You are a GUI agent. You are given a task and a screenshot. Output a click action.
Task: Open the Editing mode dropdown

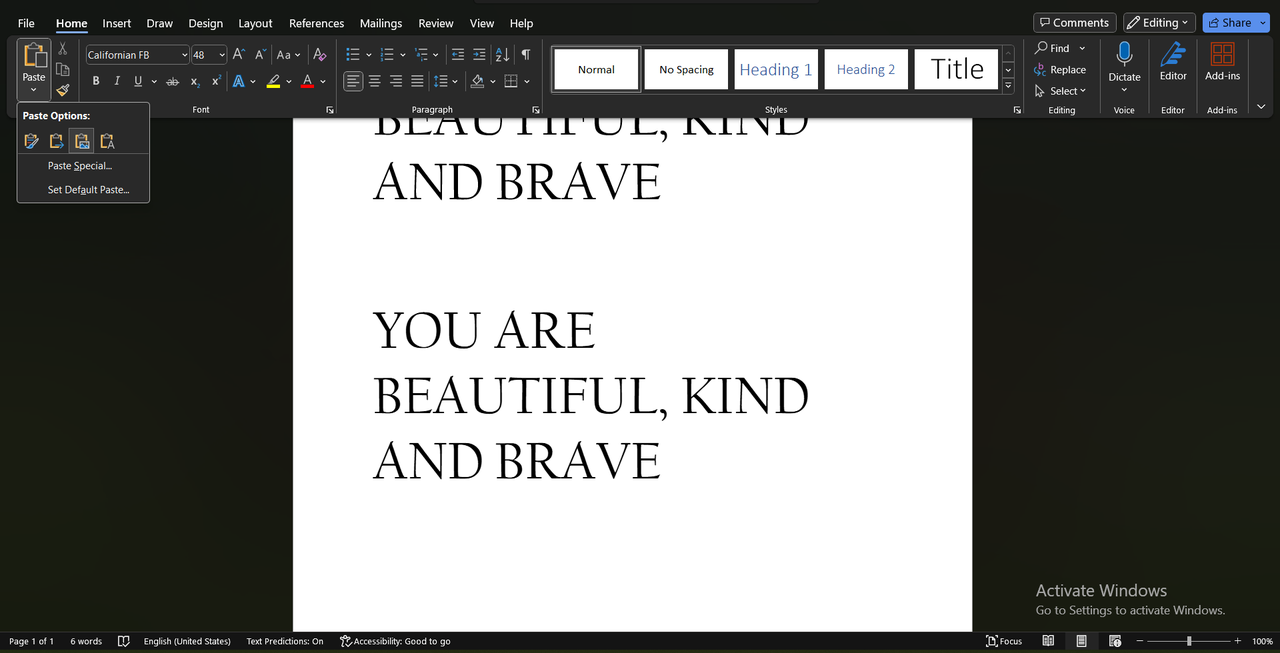(x=1160, y=22)
